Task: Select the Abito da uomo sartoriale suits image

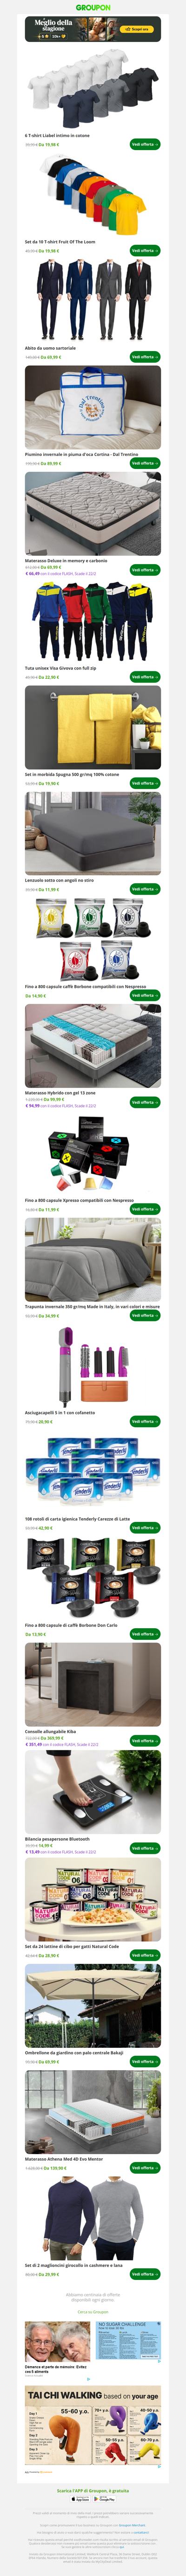Action: point(93,299)
